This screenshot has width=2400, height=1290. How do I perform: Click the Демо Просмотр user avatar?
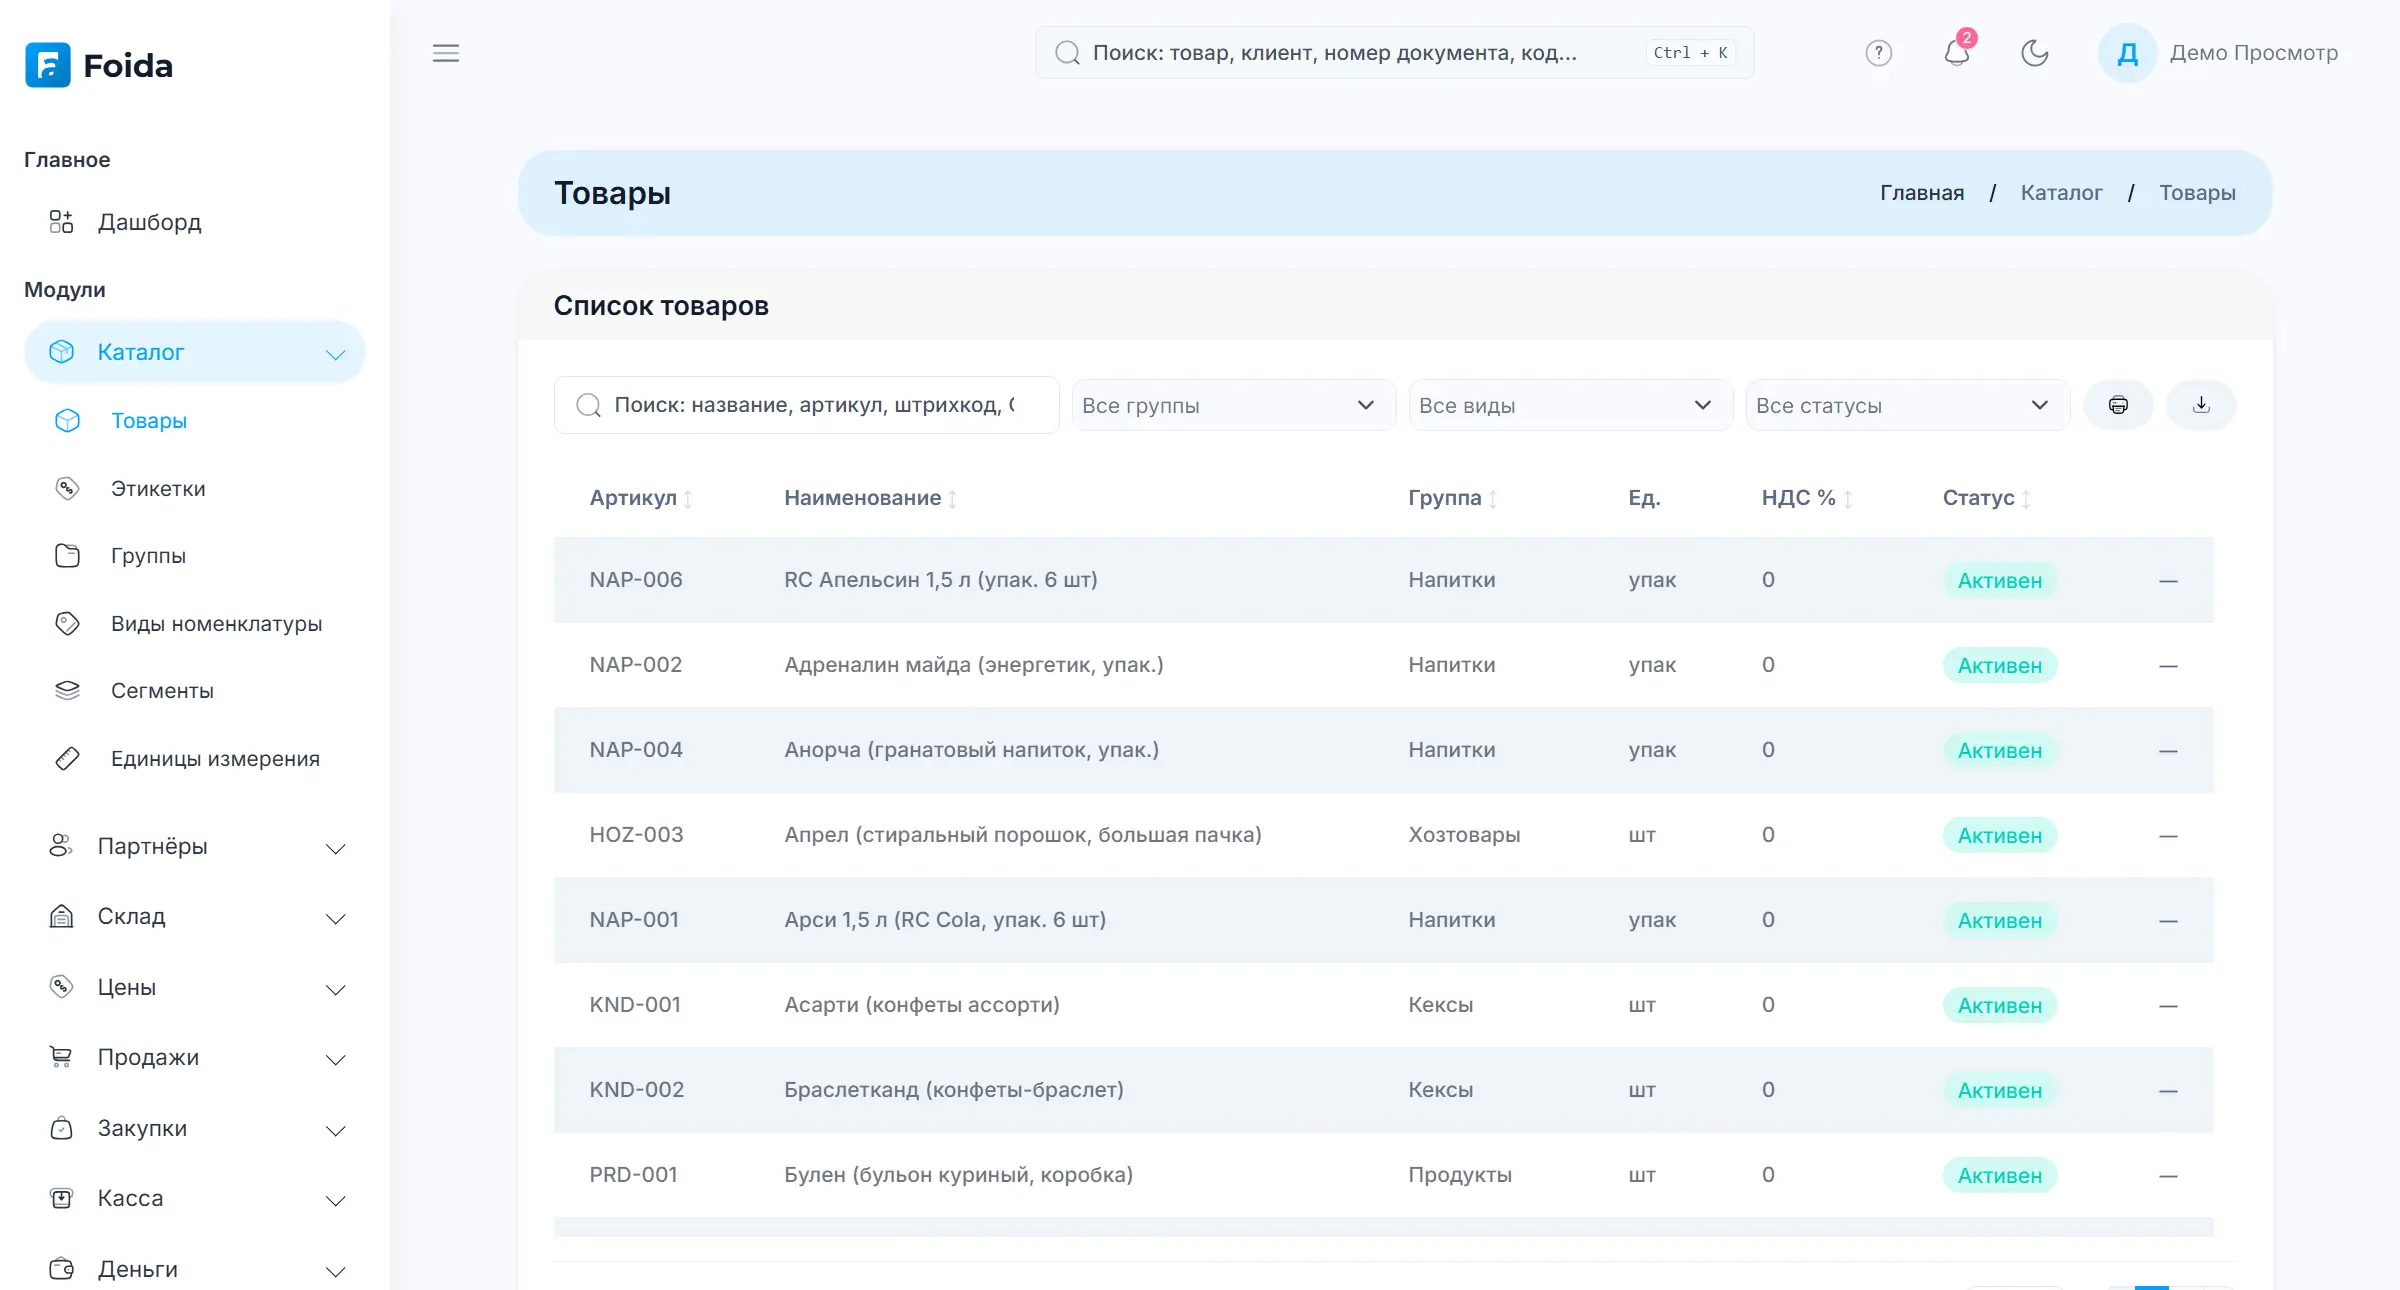[x=2127, y=53]
